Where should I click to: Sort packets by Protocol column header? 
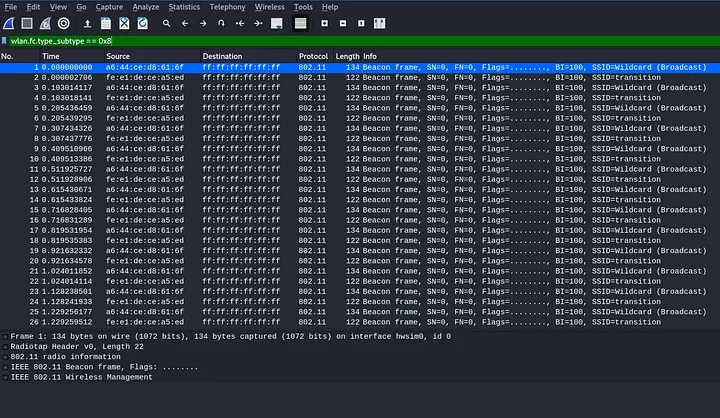313,56
